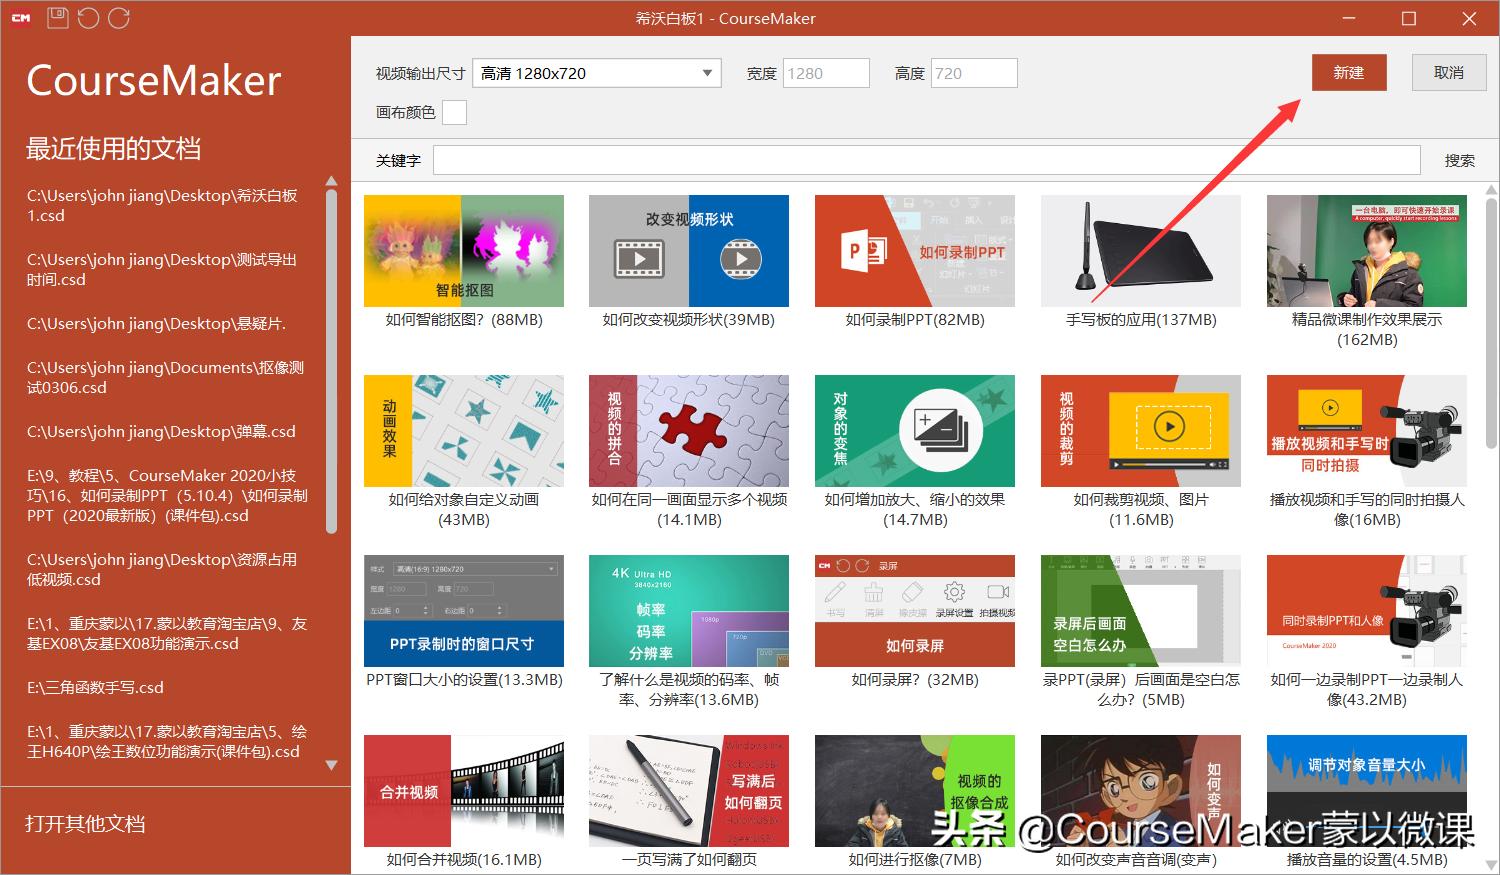The image size is (1500, 875).
Task: Click the down scroll triangle below recent documents
Action: 331,765
